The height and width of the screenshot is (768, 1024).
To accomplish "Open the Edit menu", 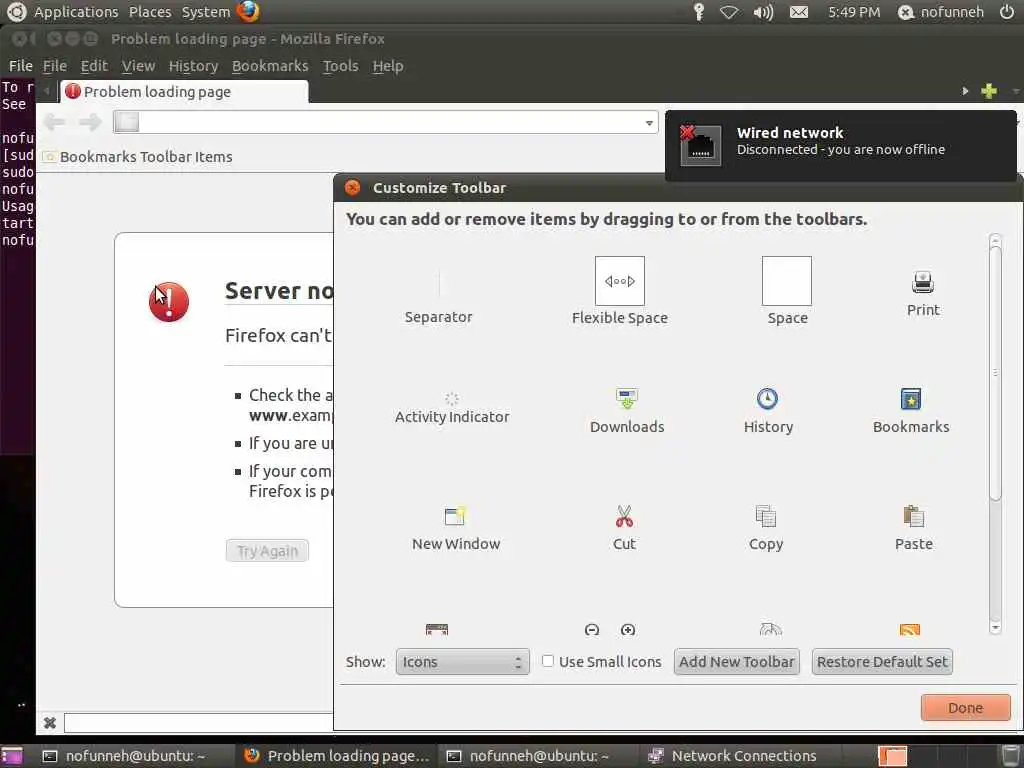I will pos(94,66).
